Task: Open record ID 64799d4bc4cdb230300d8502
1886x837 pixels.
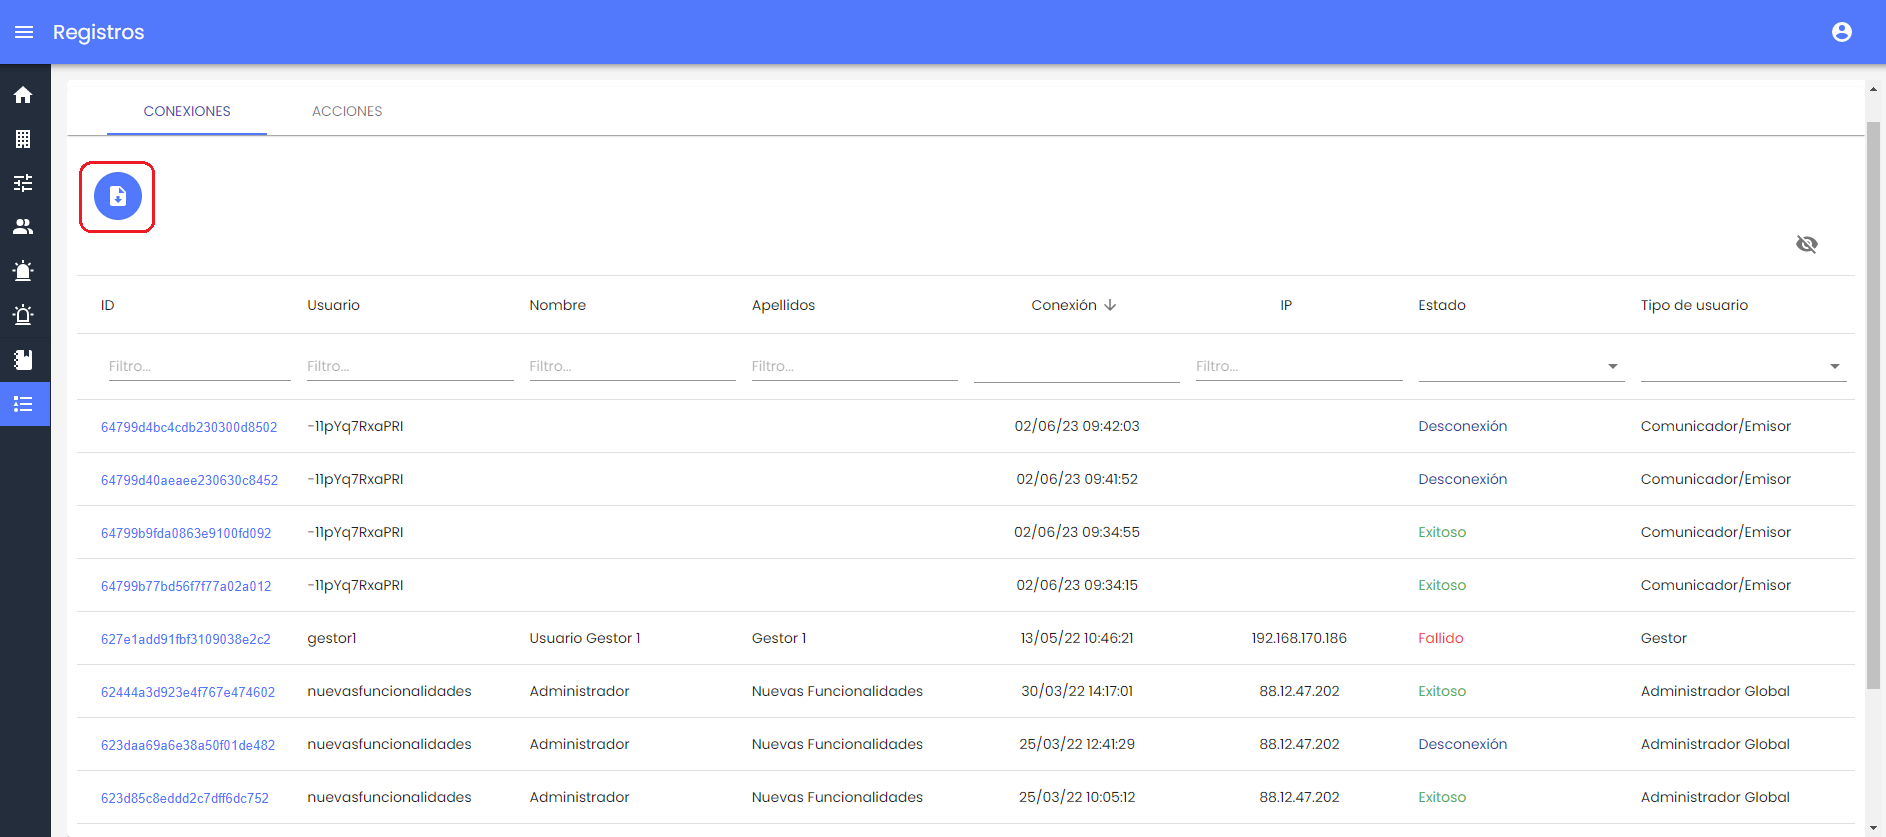Action: 189,427
